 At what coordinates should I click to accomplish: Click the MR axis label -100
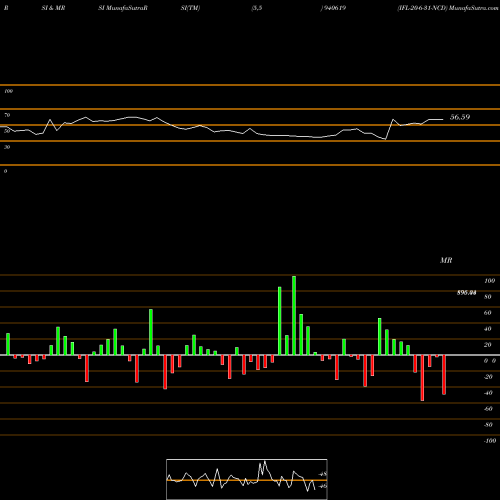pyautogui.click(x=490, y=441)
